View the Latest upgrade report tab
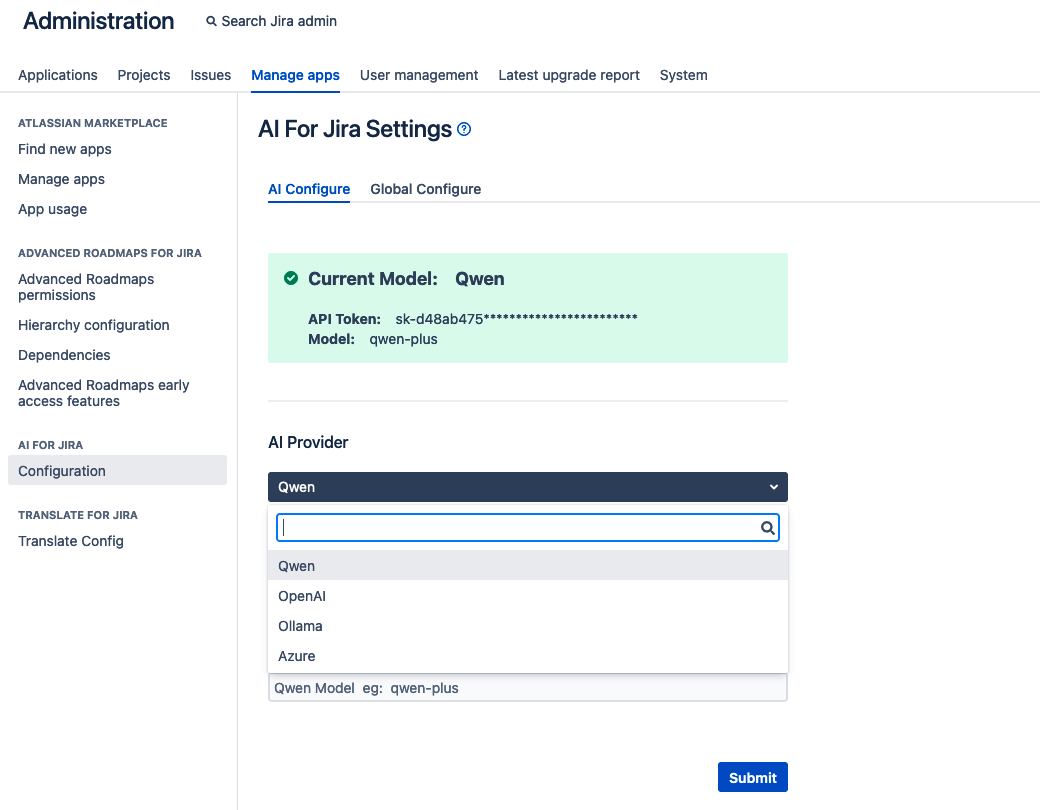The image size is (1040, 810). click(569, 75)
